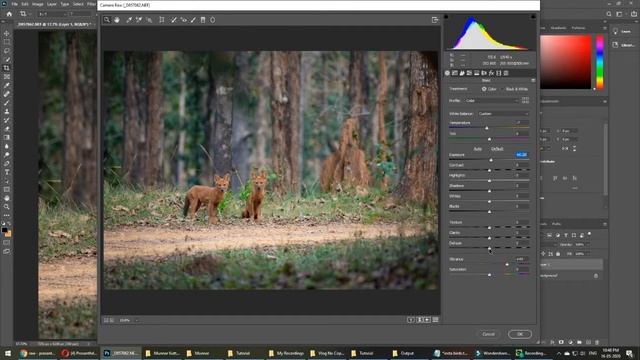Click the Contrast value input field
640x360 pixels.
(x=522, y=165)
